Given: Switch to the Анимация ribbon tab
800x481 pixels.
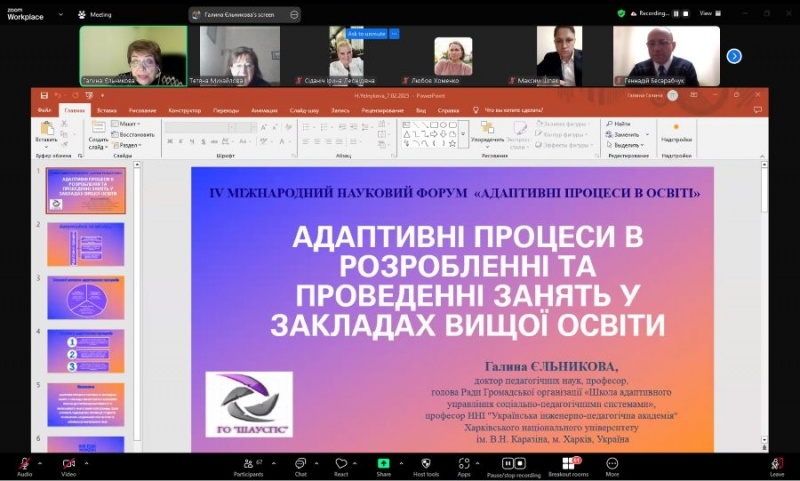Looking at the screenshot, I should tap(264, 110).
